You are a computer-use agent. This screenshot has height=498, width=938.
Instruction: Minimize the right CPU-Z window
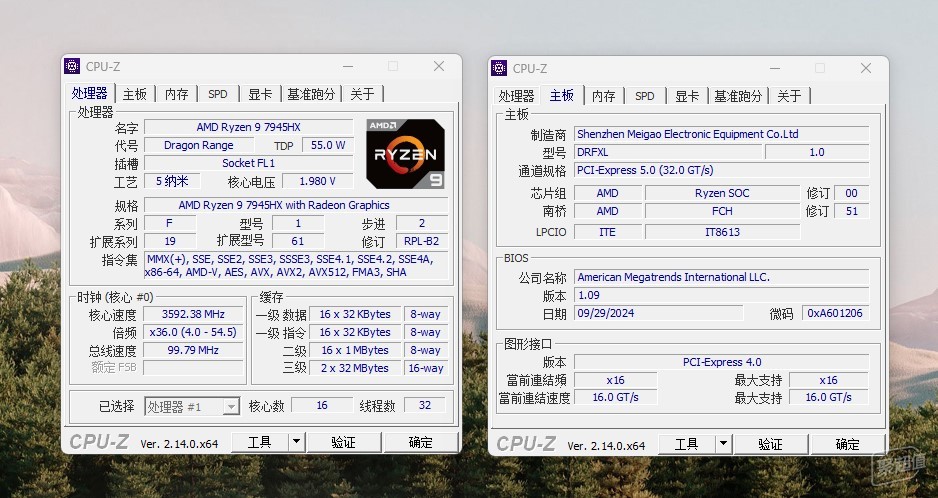point(775,68)
